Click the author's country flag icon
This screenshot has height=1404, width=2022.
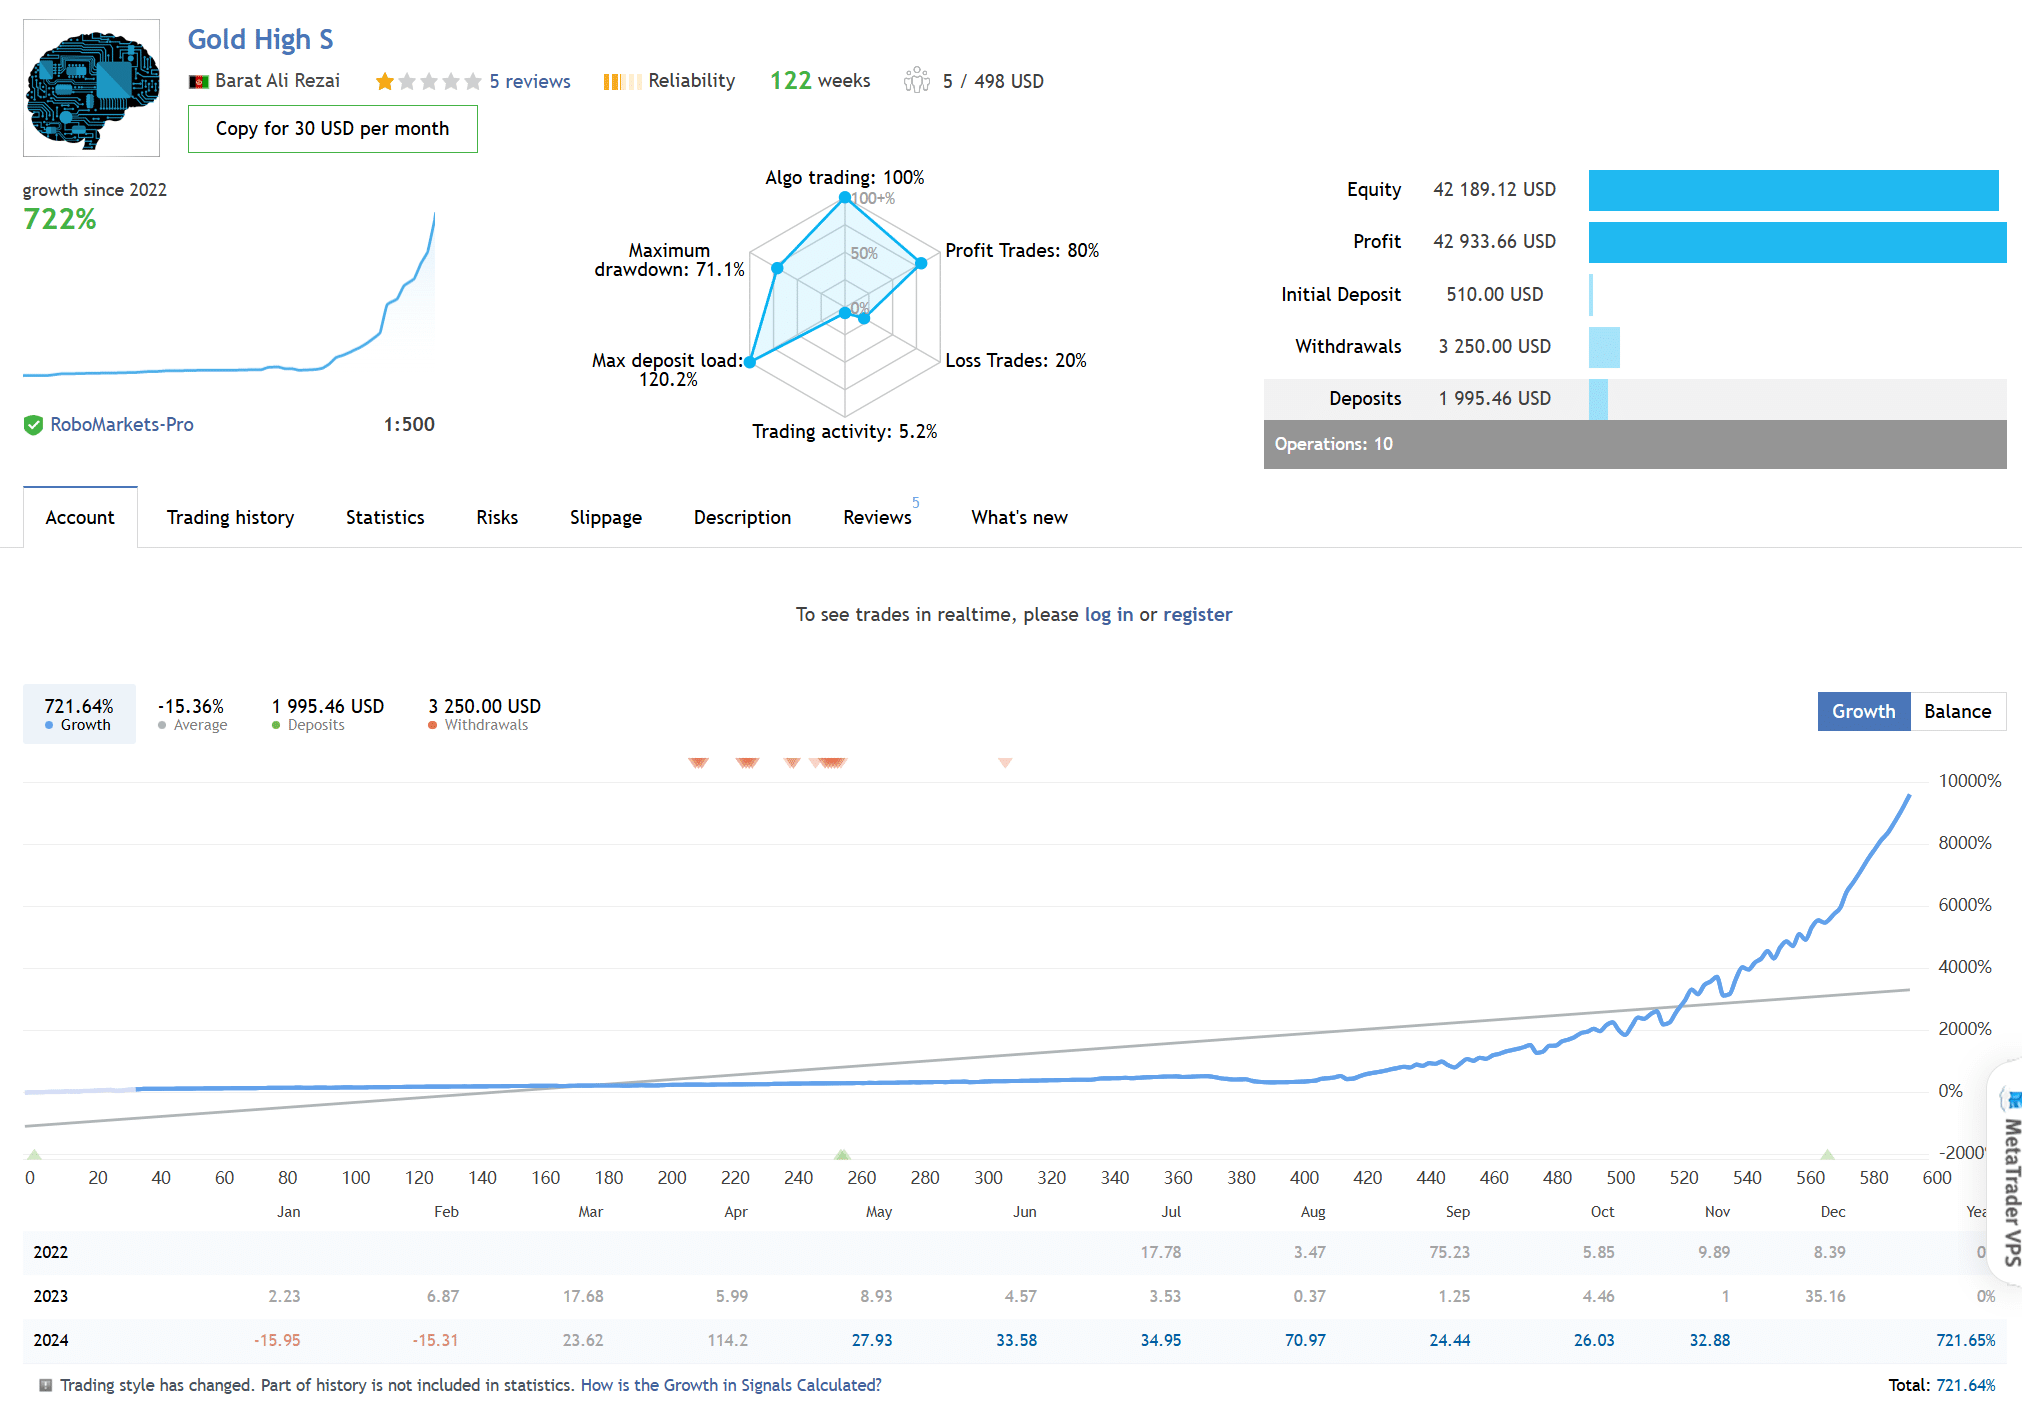click(x=198, y=82)
